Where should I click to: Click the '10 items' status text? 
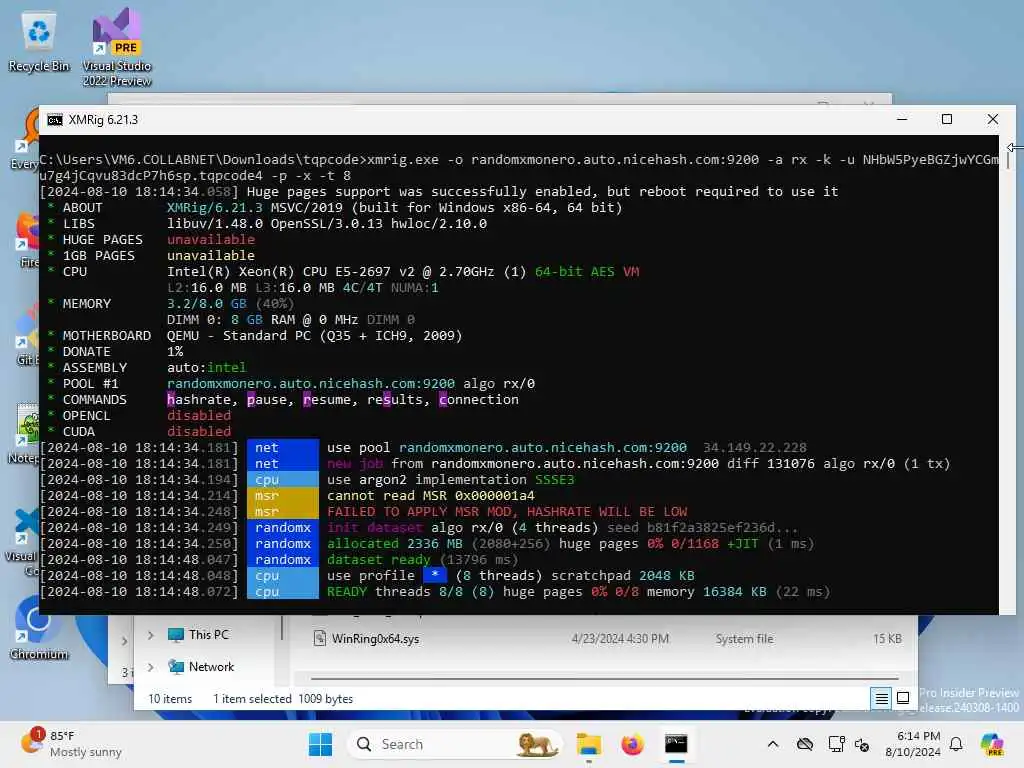(x=170, y=699)
